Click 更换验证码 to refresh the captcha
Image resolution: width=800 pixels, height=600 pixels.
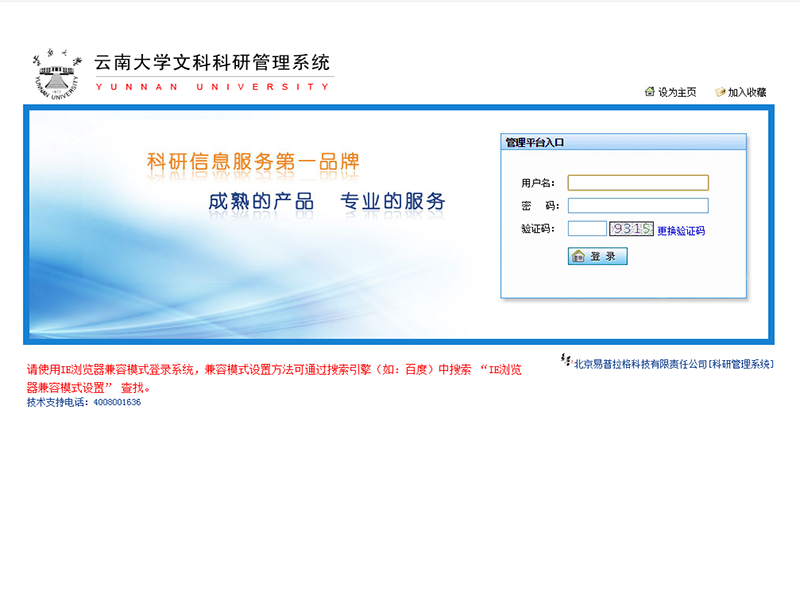tap(681, 231)
